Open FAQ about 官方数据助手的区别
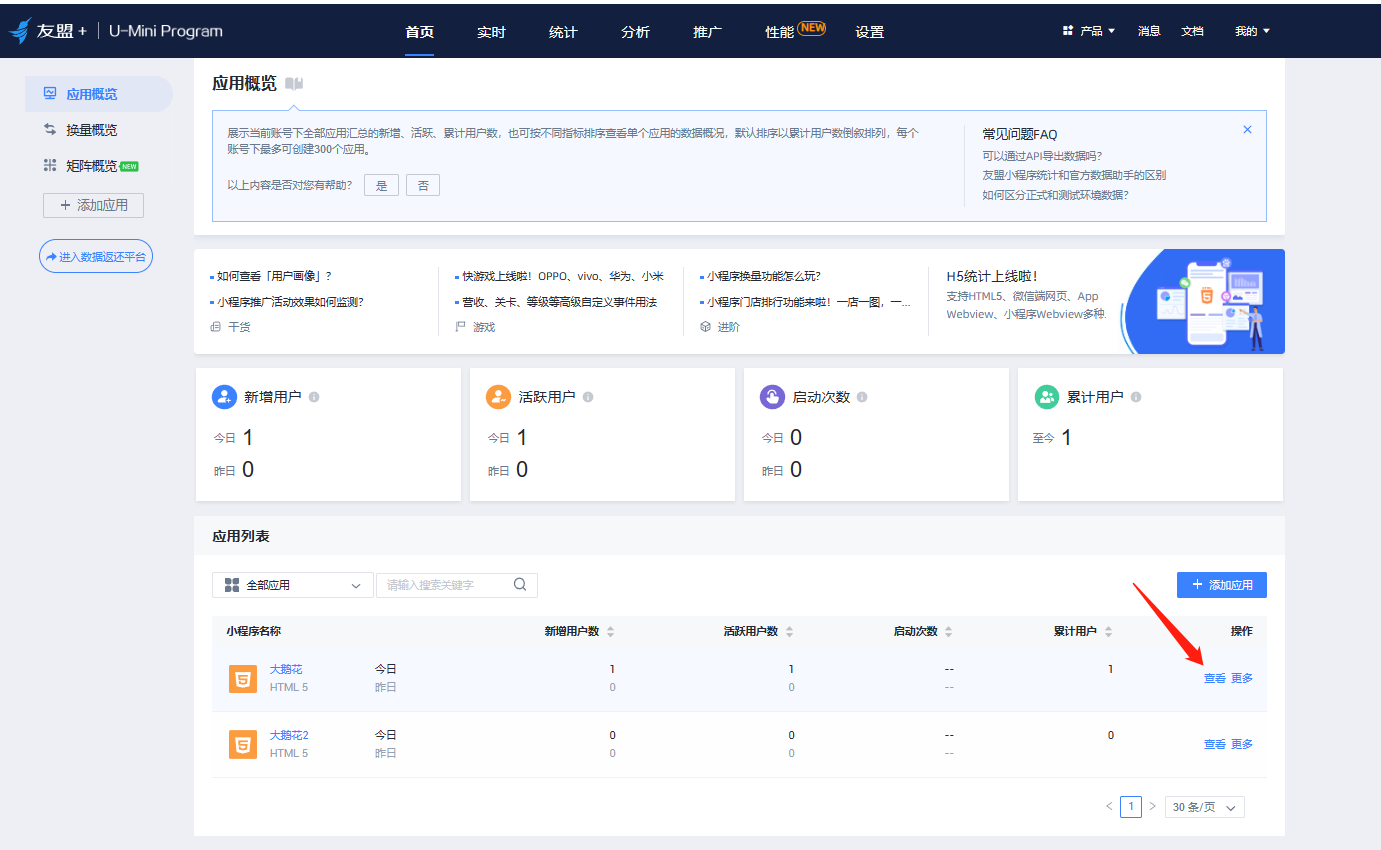1381x850 pixels. [x=1074, y=175]
